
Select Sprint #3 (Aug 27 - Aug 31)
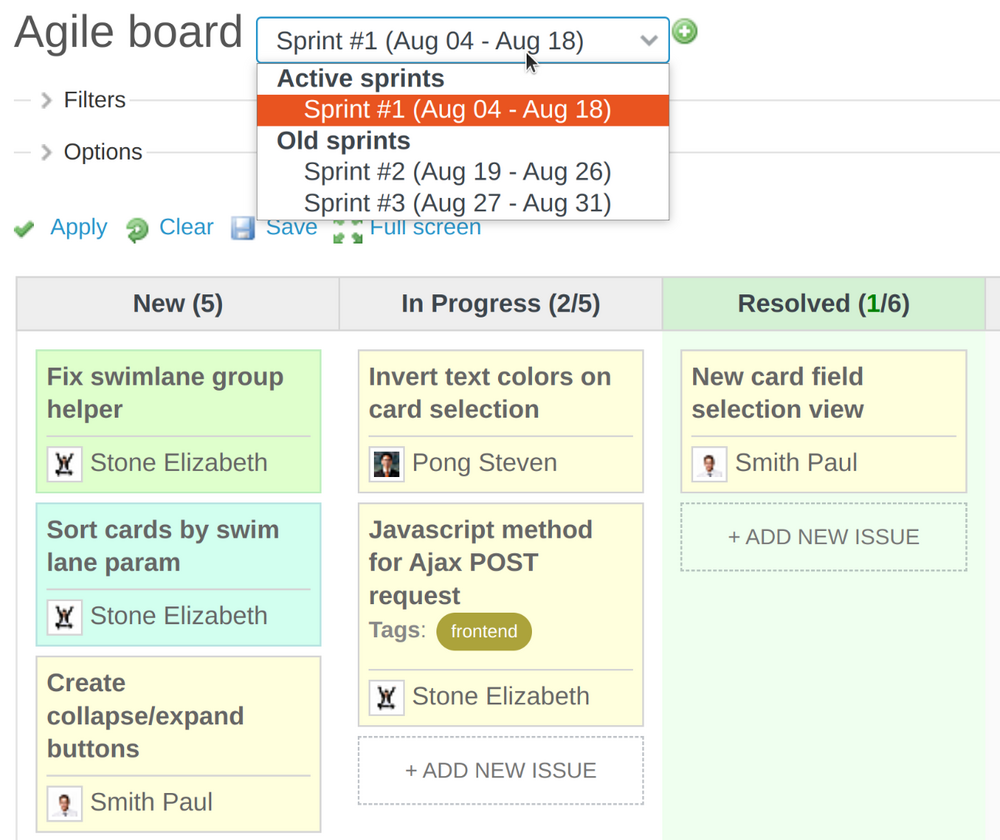click(458, 203)
